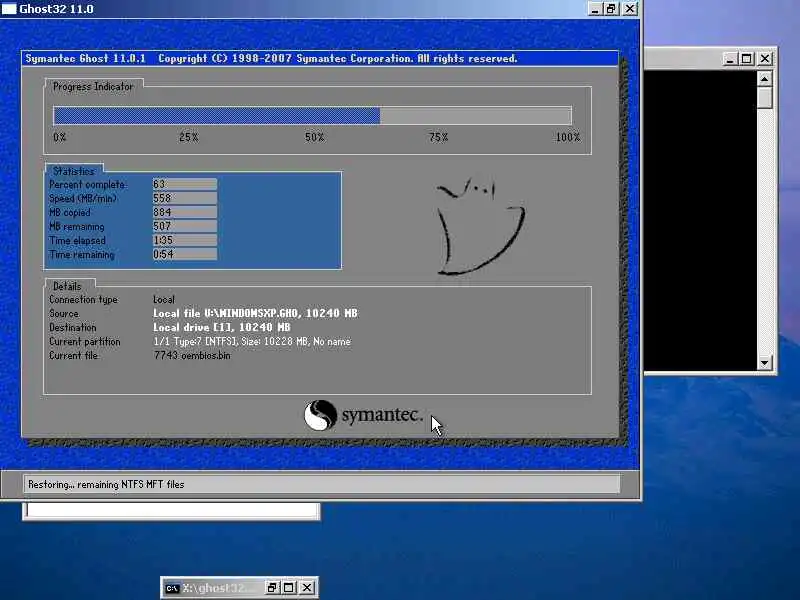Click the Symantec yin-yang logo
Viewport: 800px width, 600px height.
[x=320, y=415]
